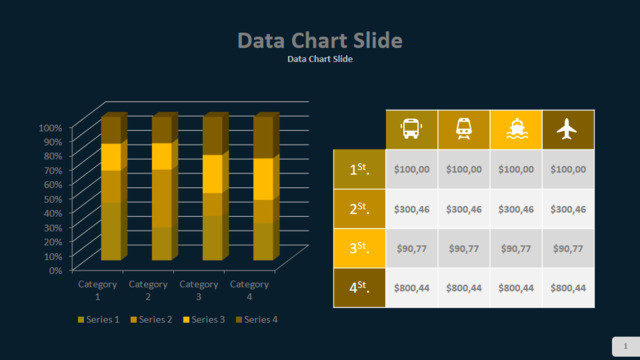The height and width of the screenshot is (360, 640).
Task: Click the Data Chart Slide main title
Action: (x=320, y=40)
